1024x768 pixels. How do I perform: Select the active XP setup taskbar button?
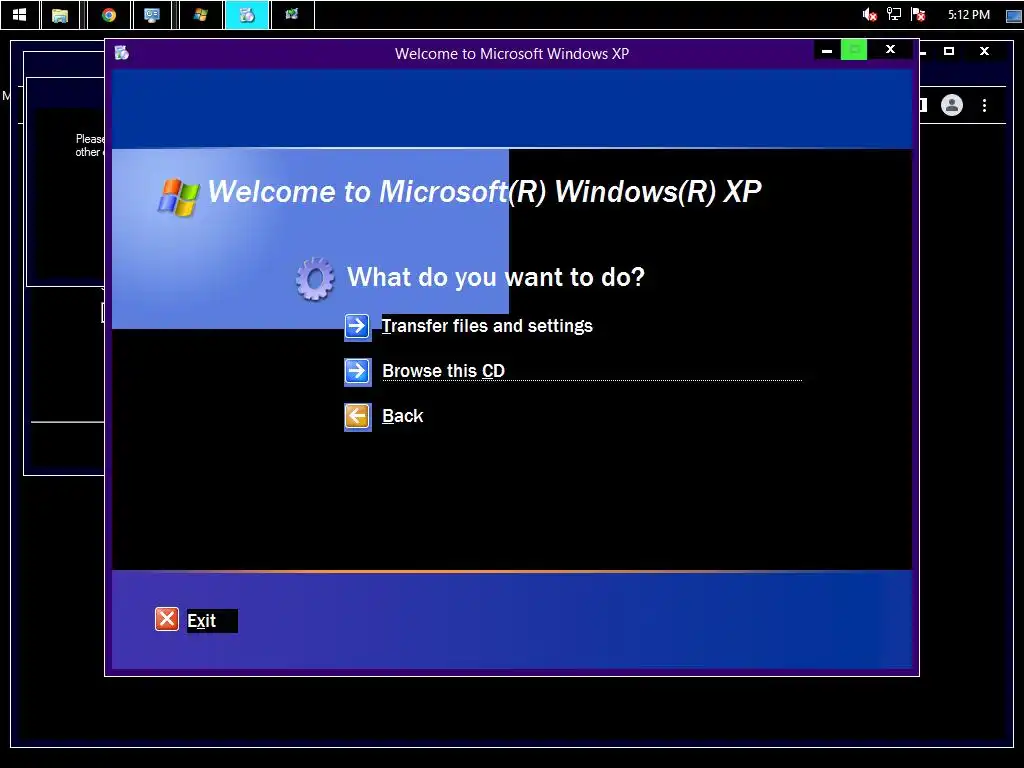tap(247, 14)
